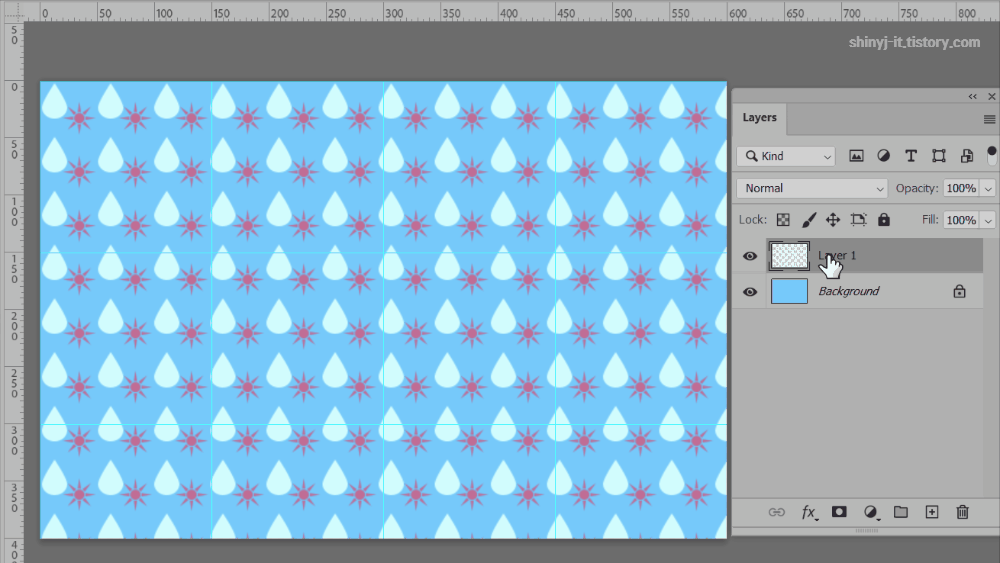Prevent auto-nesting artboard lock icon
This screenshot has height=563, width=1000.
[x=858, y=220]
